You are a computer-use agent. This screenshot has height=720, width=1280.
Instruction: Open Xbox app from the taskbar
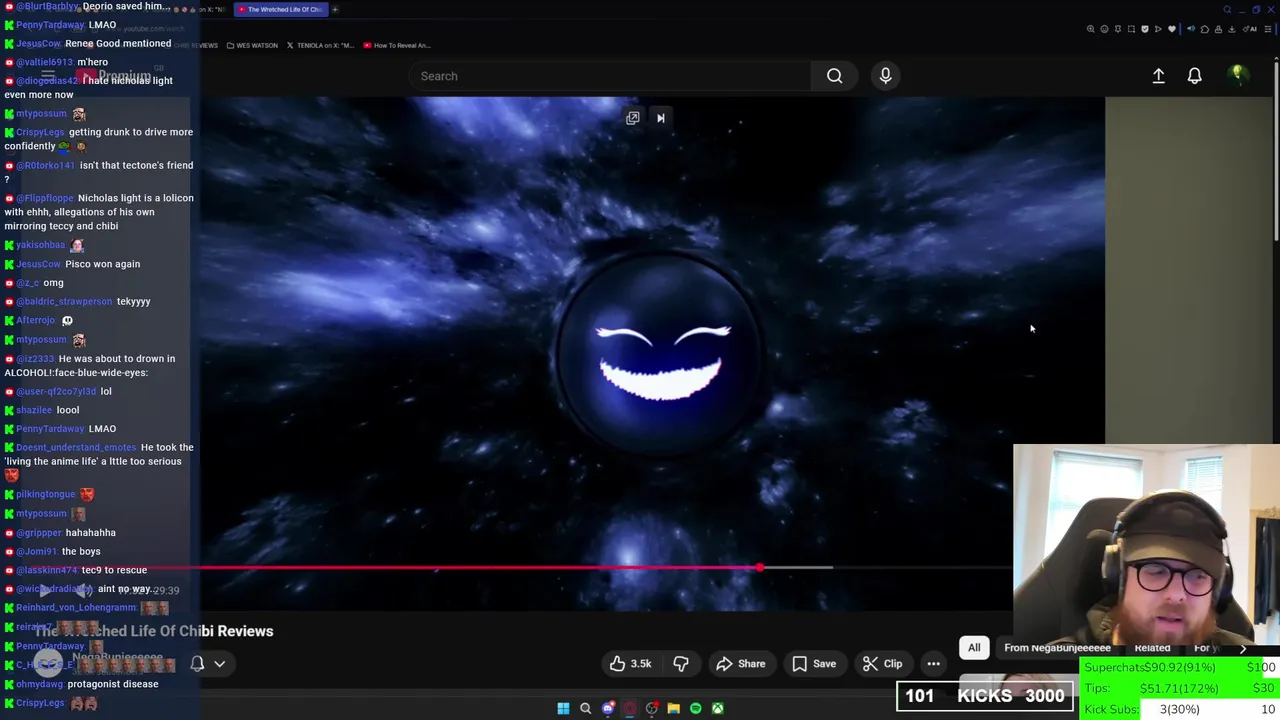(x=717, y=709)
